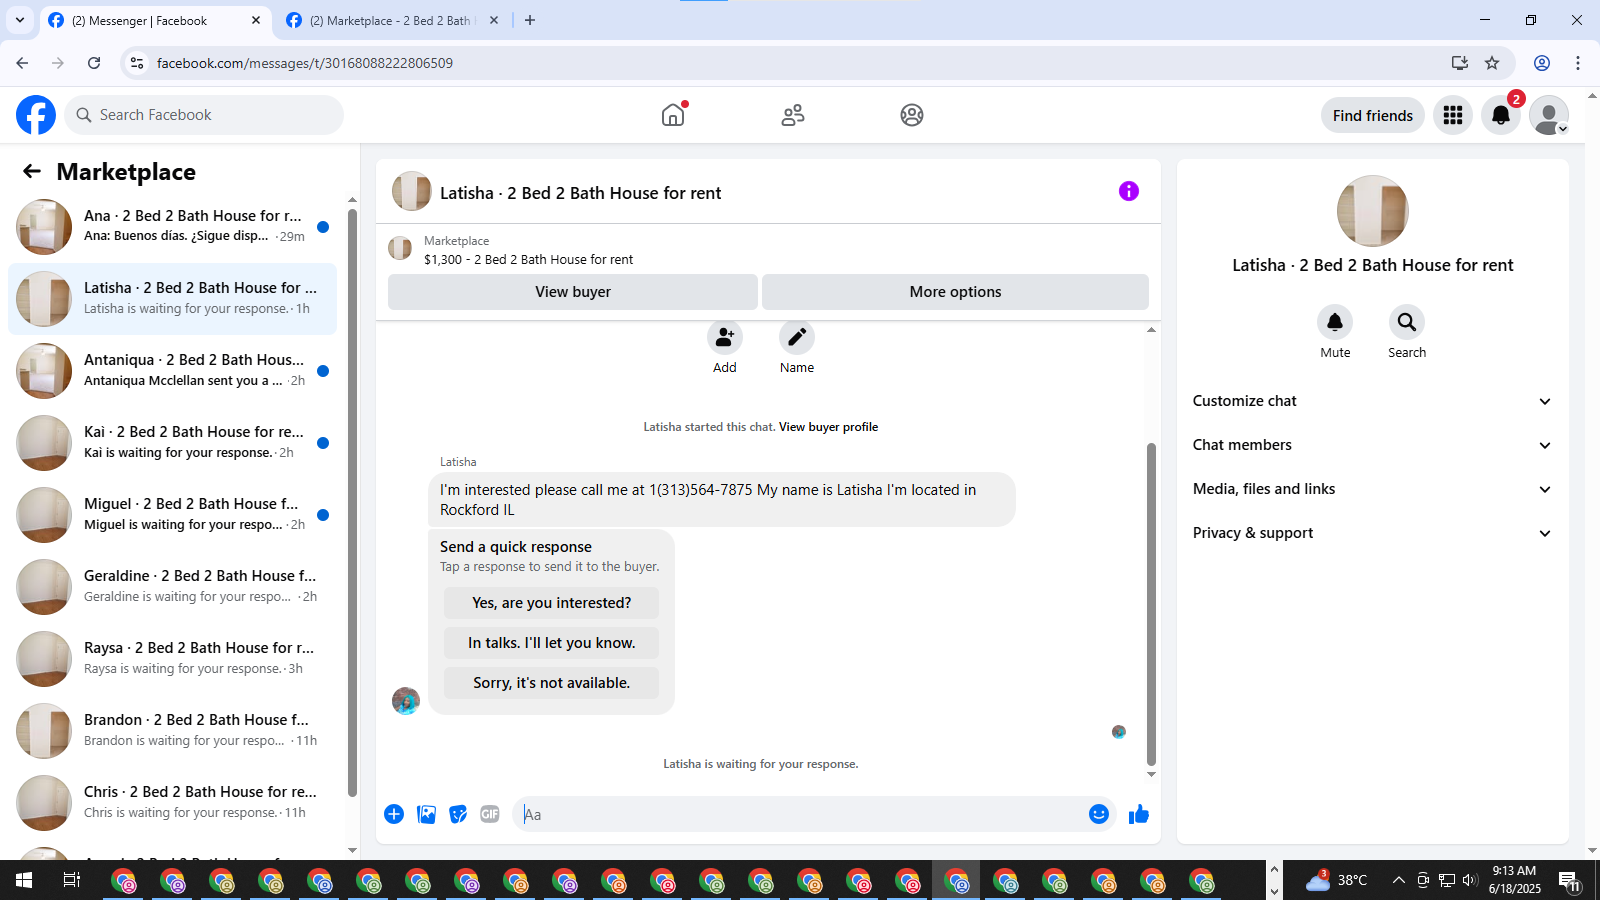Open Ana's conversation

click(172, 227)
